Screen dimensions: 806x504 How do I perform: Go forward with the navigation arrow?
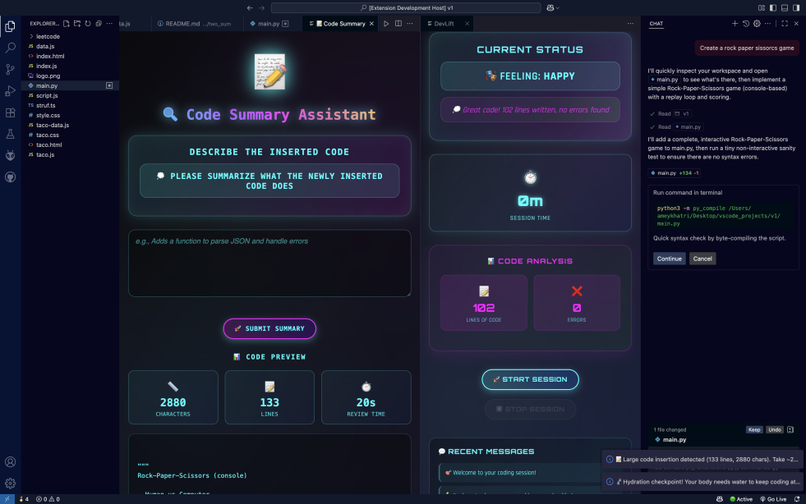pyautogui.click(x=262, y=8)
